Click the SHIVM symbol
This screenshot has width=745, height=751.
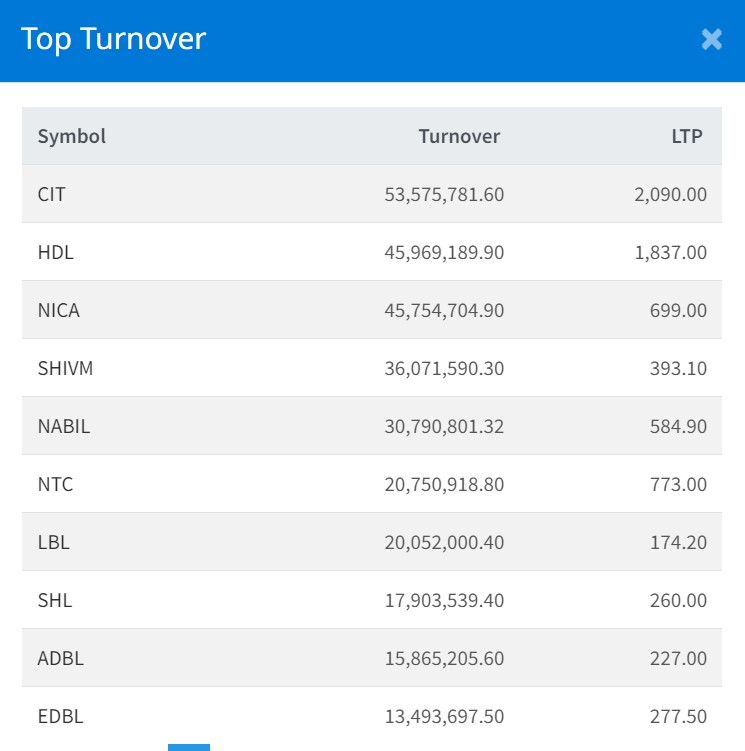click(x=65, y=368)
